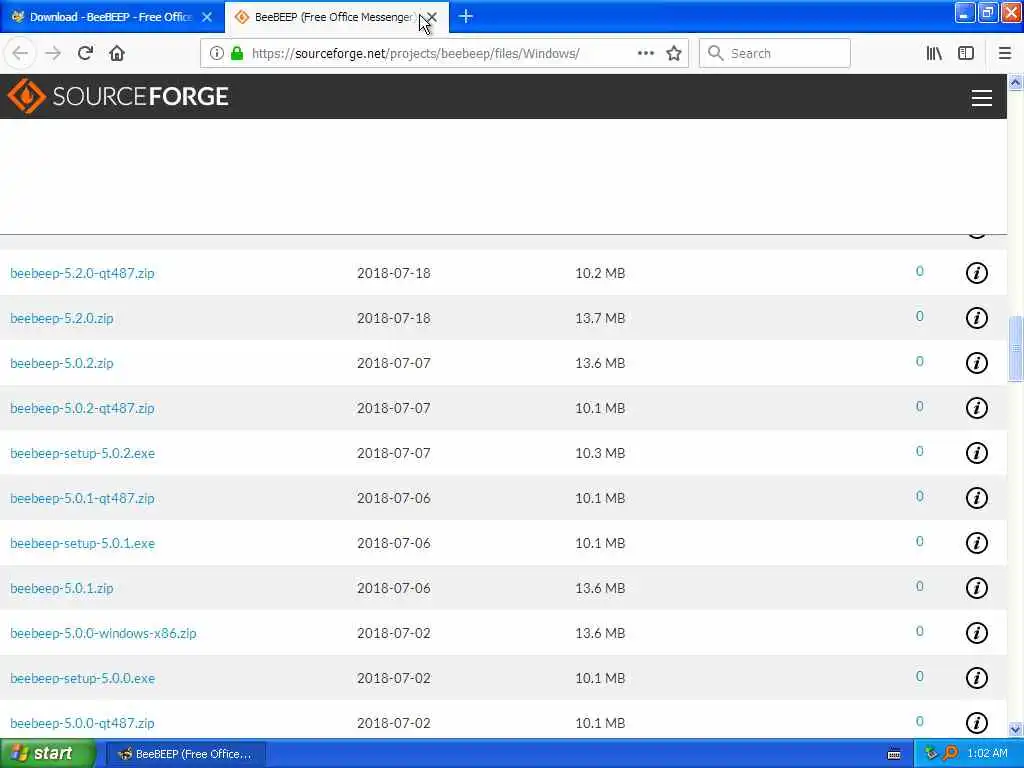Click the page scrollbar up arrow
The height and width of the screenshot is (768, 1024).
[x=1015, y=82]
